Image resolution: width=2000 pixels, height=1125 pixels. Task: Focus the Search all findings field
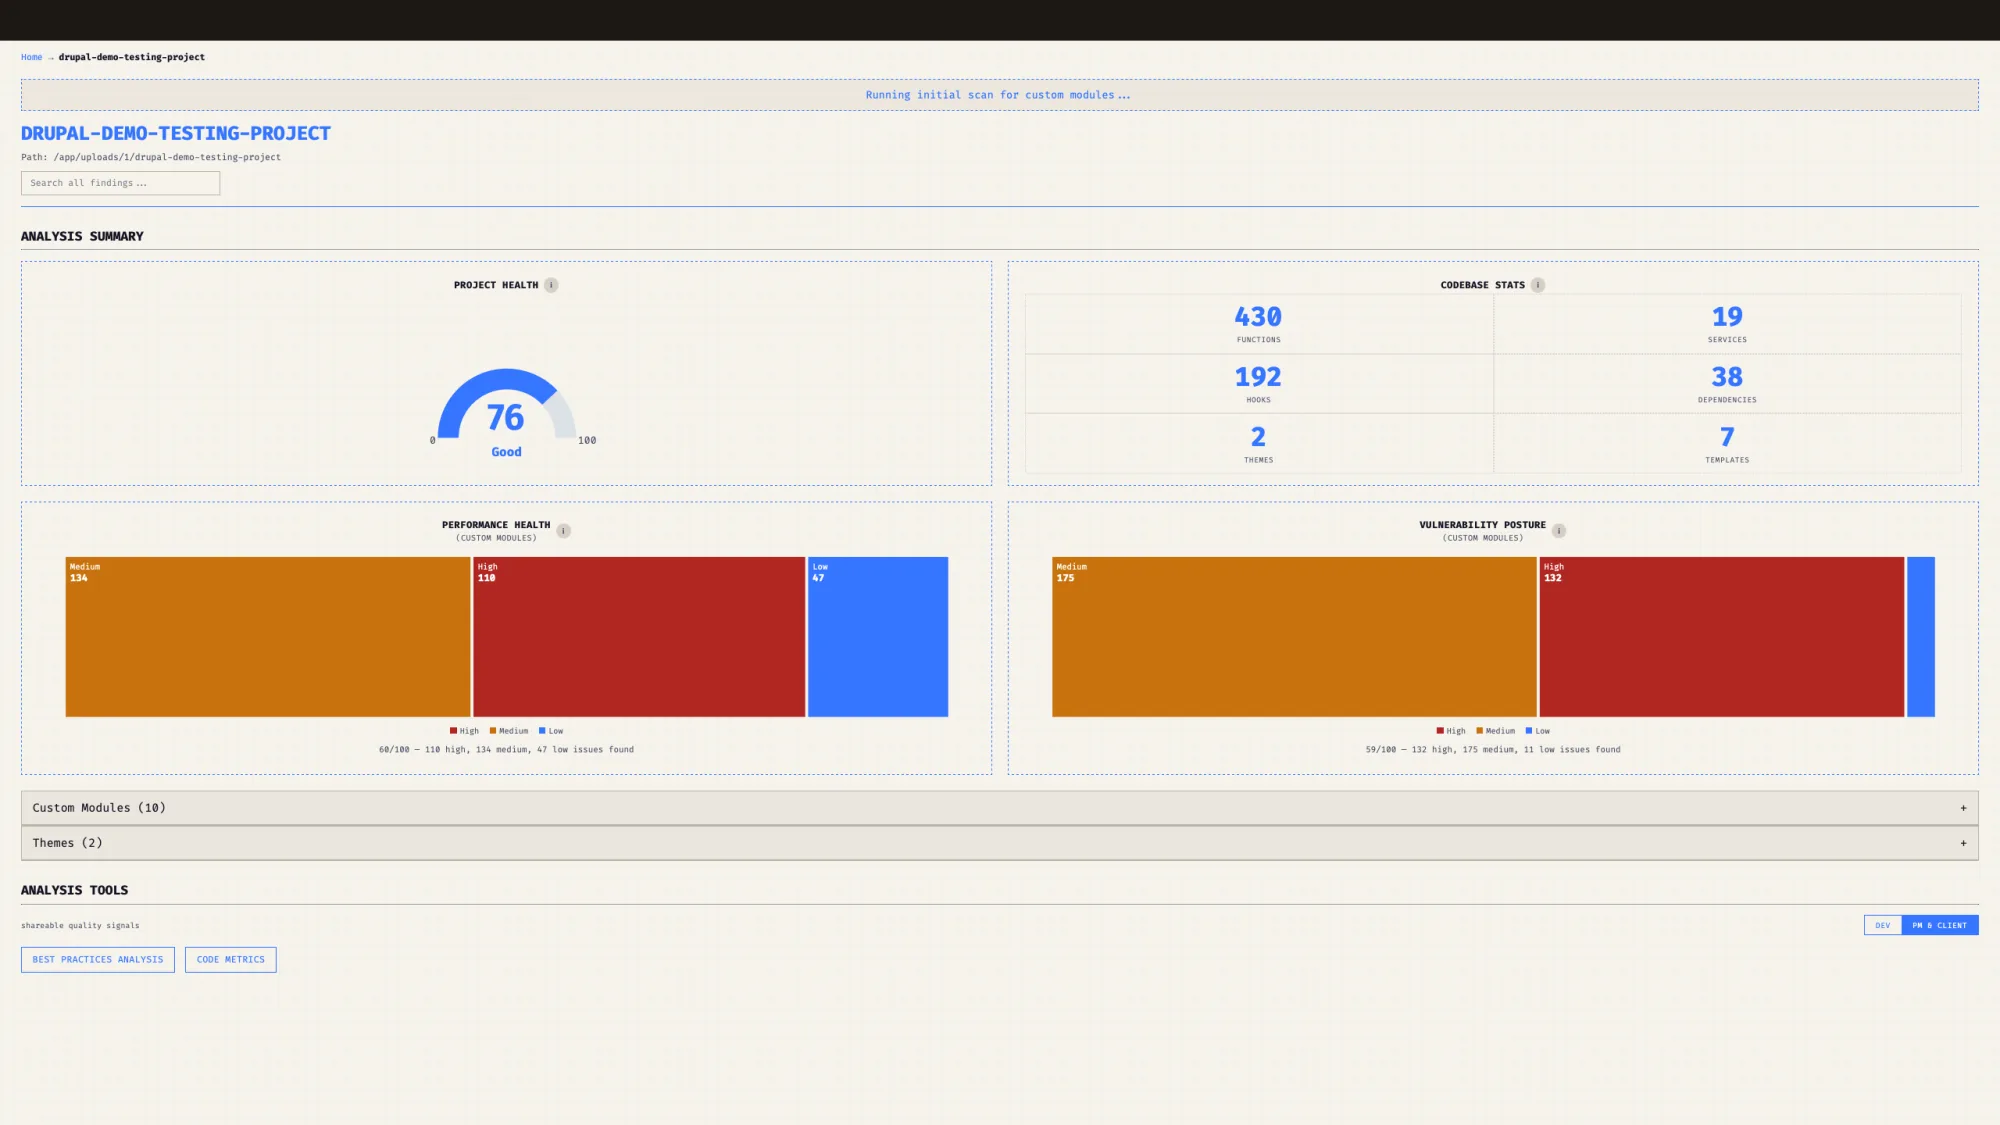(120, 183)
